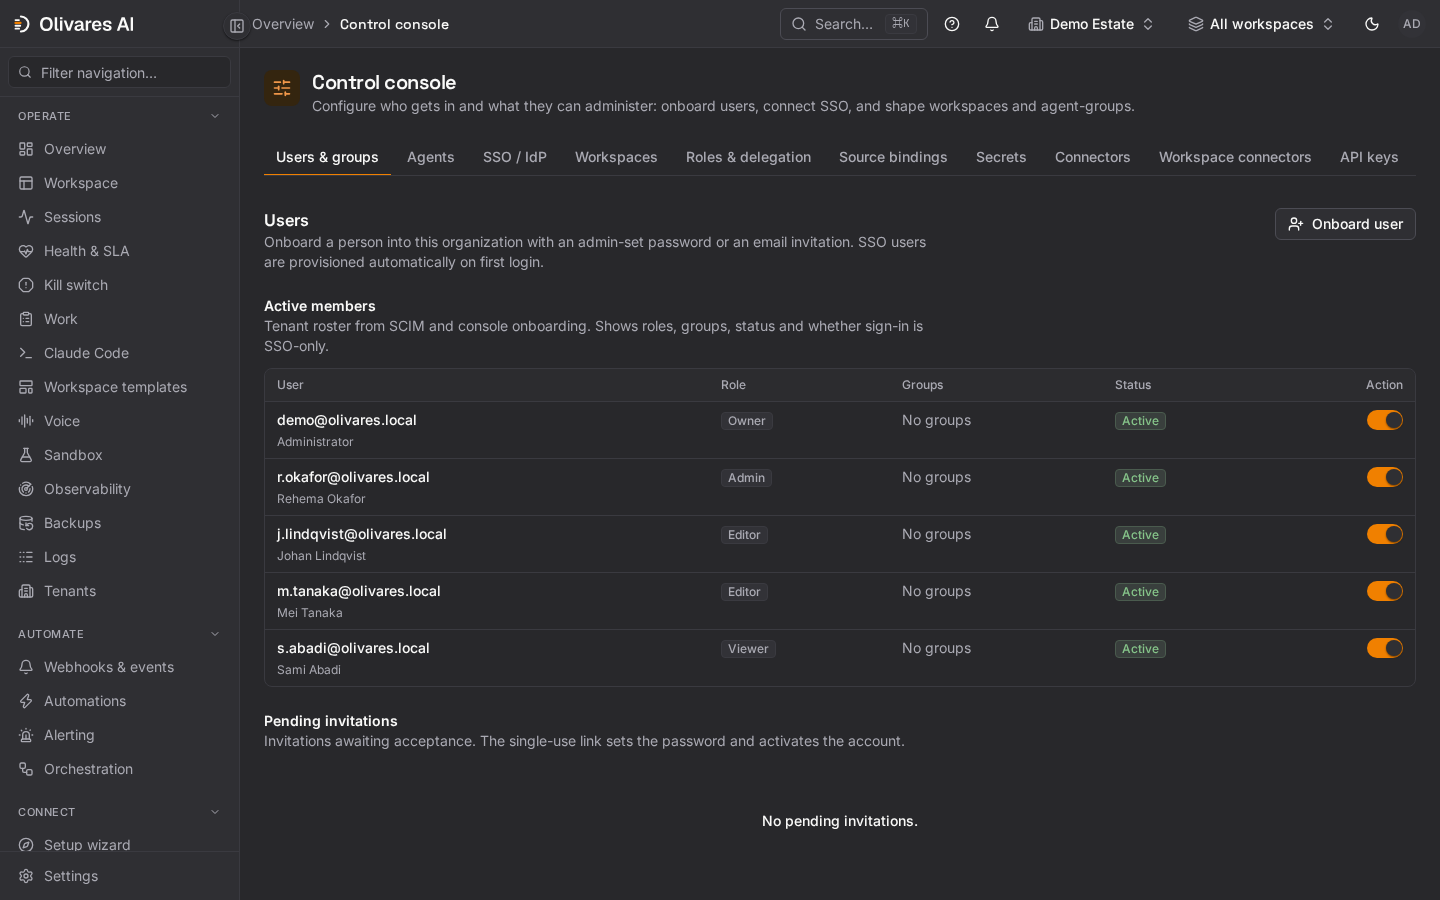The height and width of the screenshot is (900, 1440).
Task: Collapse the OPERATE section chevron
Action: 215,116
